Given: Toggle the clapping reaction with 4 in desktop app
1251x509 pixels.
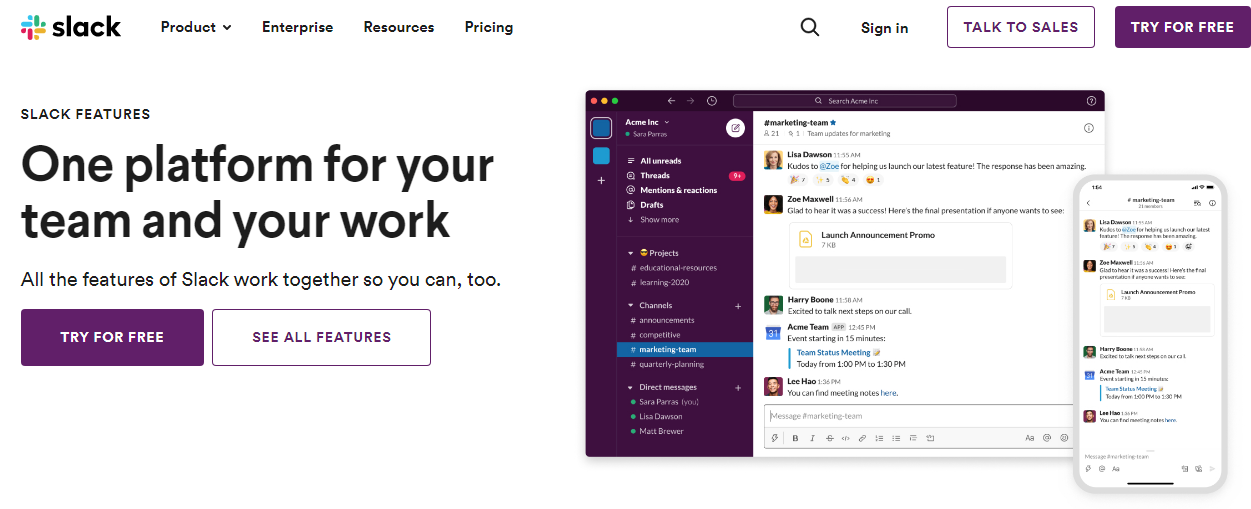Looking at the screenshot, I should tap(848, 180).
